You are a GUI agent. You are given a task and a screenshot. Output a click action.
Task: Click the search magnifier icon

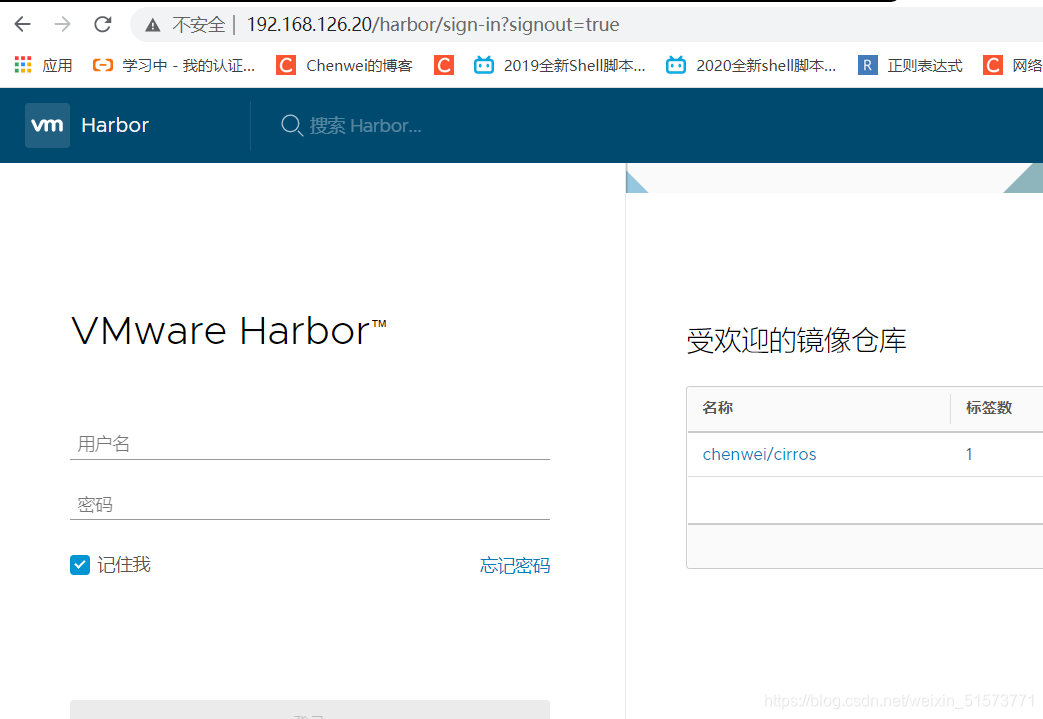pyautogui.click(x=291, y=125)
